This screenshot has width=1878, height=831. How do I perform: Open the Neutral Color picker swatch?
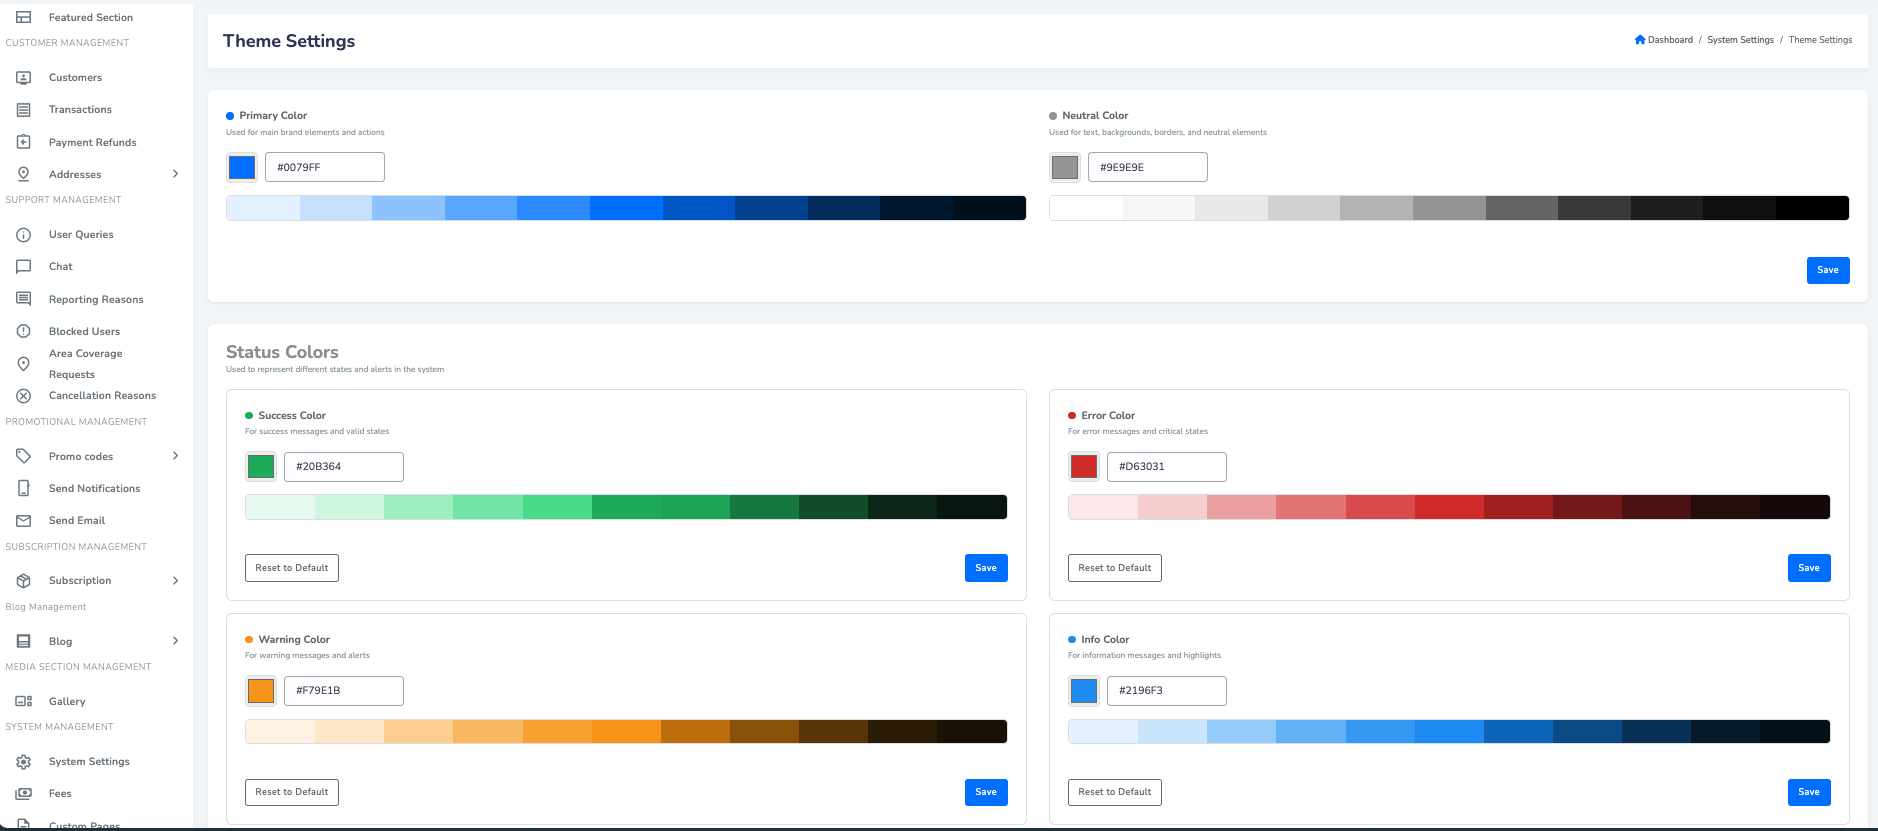[1065, 167]
